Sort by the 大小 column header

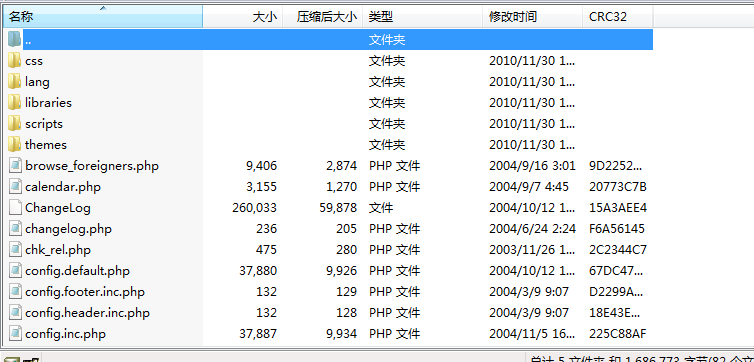(243, 17)
